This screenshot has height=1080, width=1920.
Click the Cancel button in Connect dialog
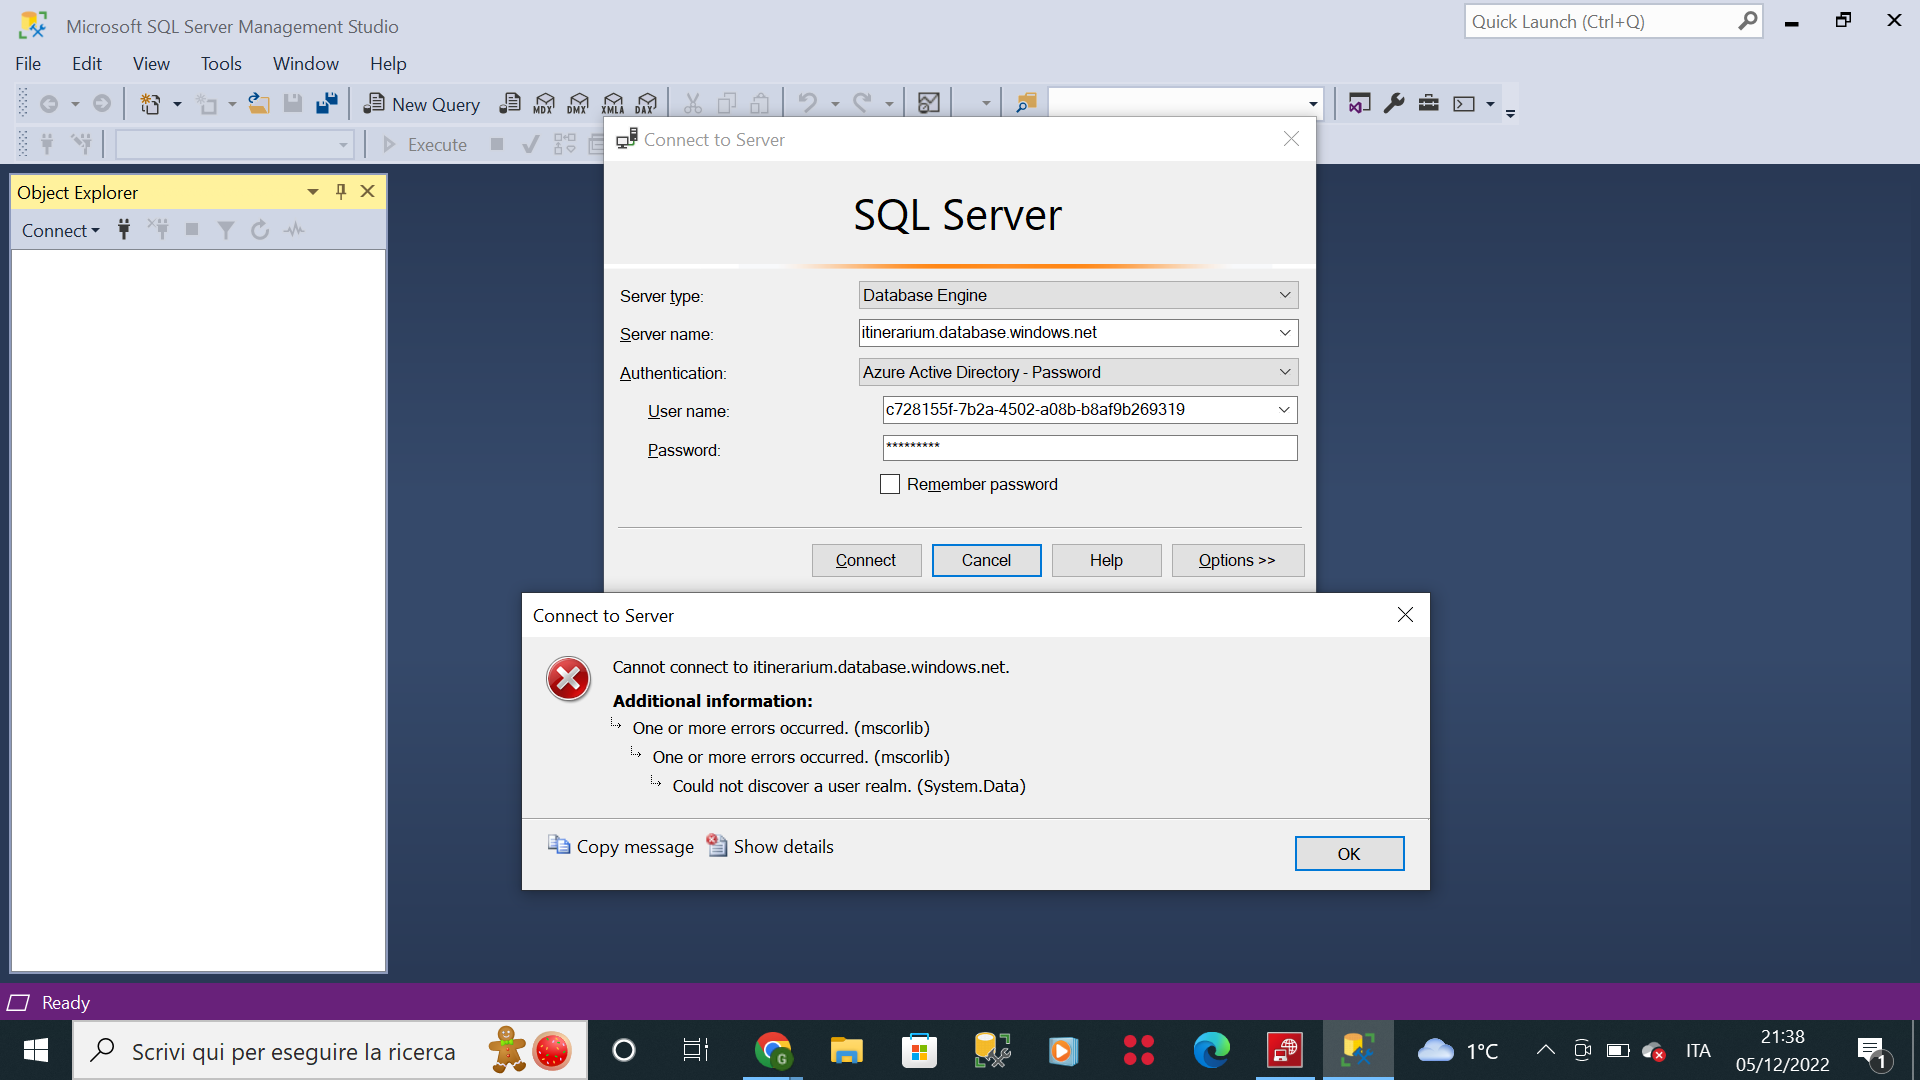pyautogui.click(x=986, y=560)
